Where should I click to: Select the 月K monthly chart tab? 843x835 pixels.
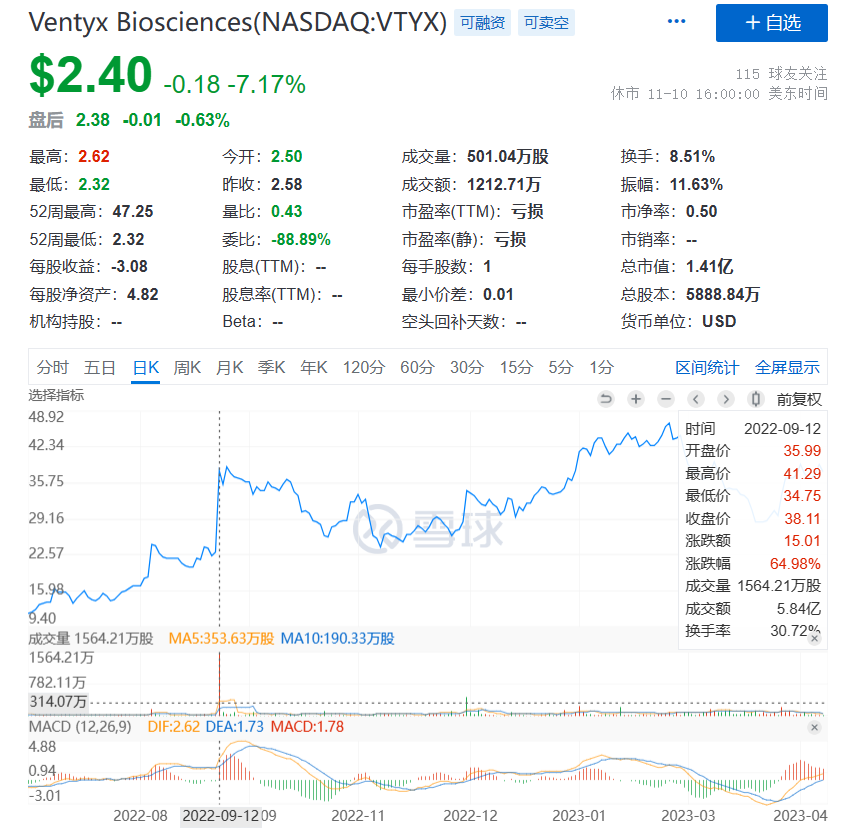click(230, 367)
